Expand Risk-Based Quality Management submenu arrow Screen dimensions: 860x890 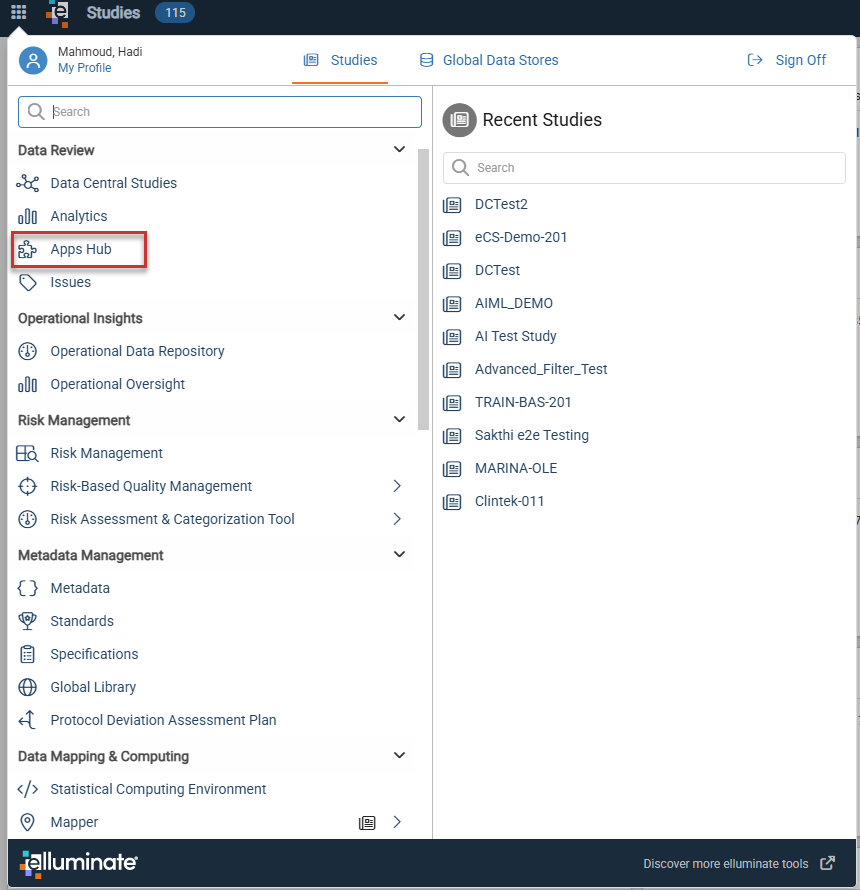[397, 486]
